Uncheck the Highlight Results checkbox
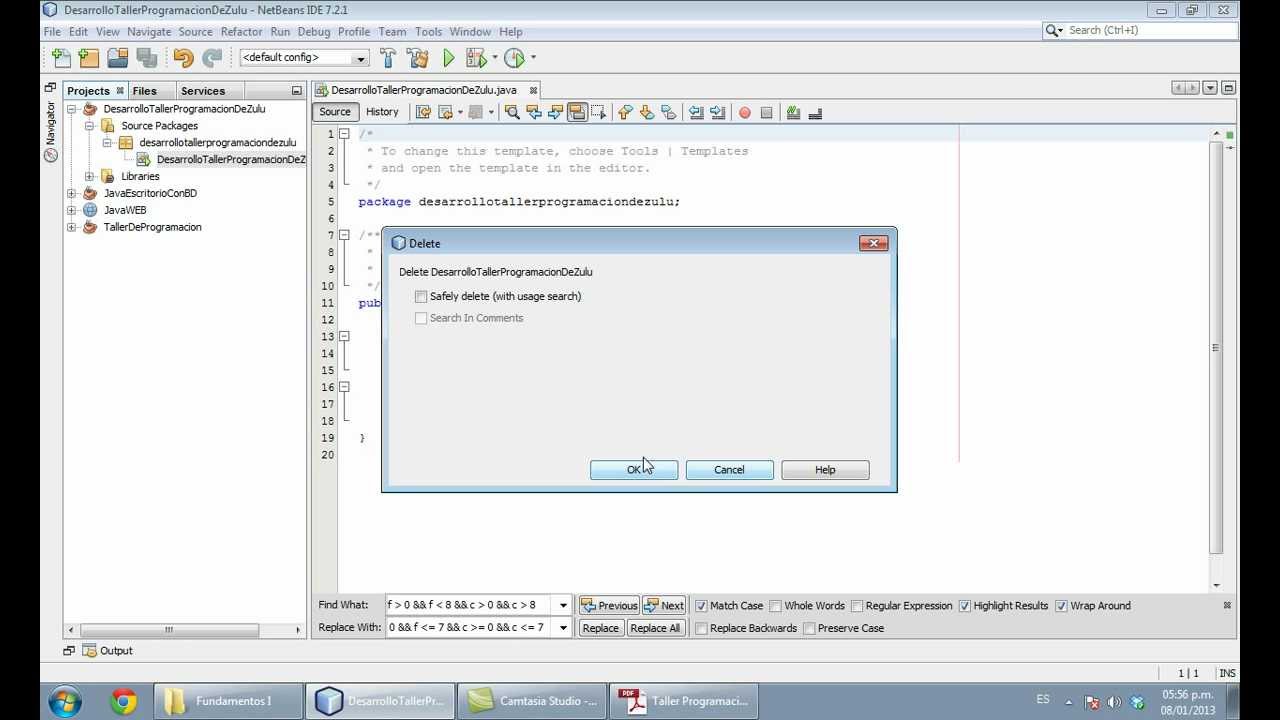This screenshot has height=720, width=1280. coord(965,606)
